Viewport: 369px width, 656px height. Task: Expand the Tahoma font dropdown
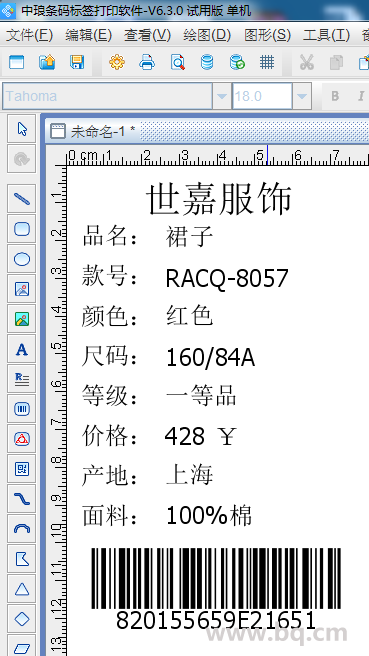(x=222, y=96)
